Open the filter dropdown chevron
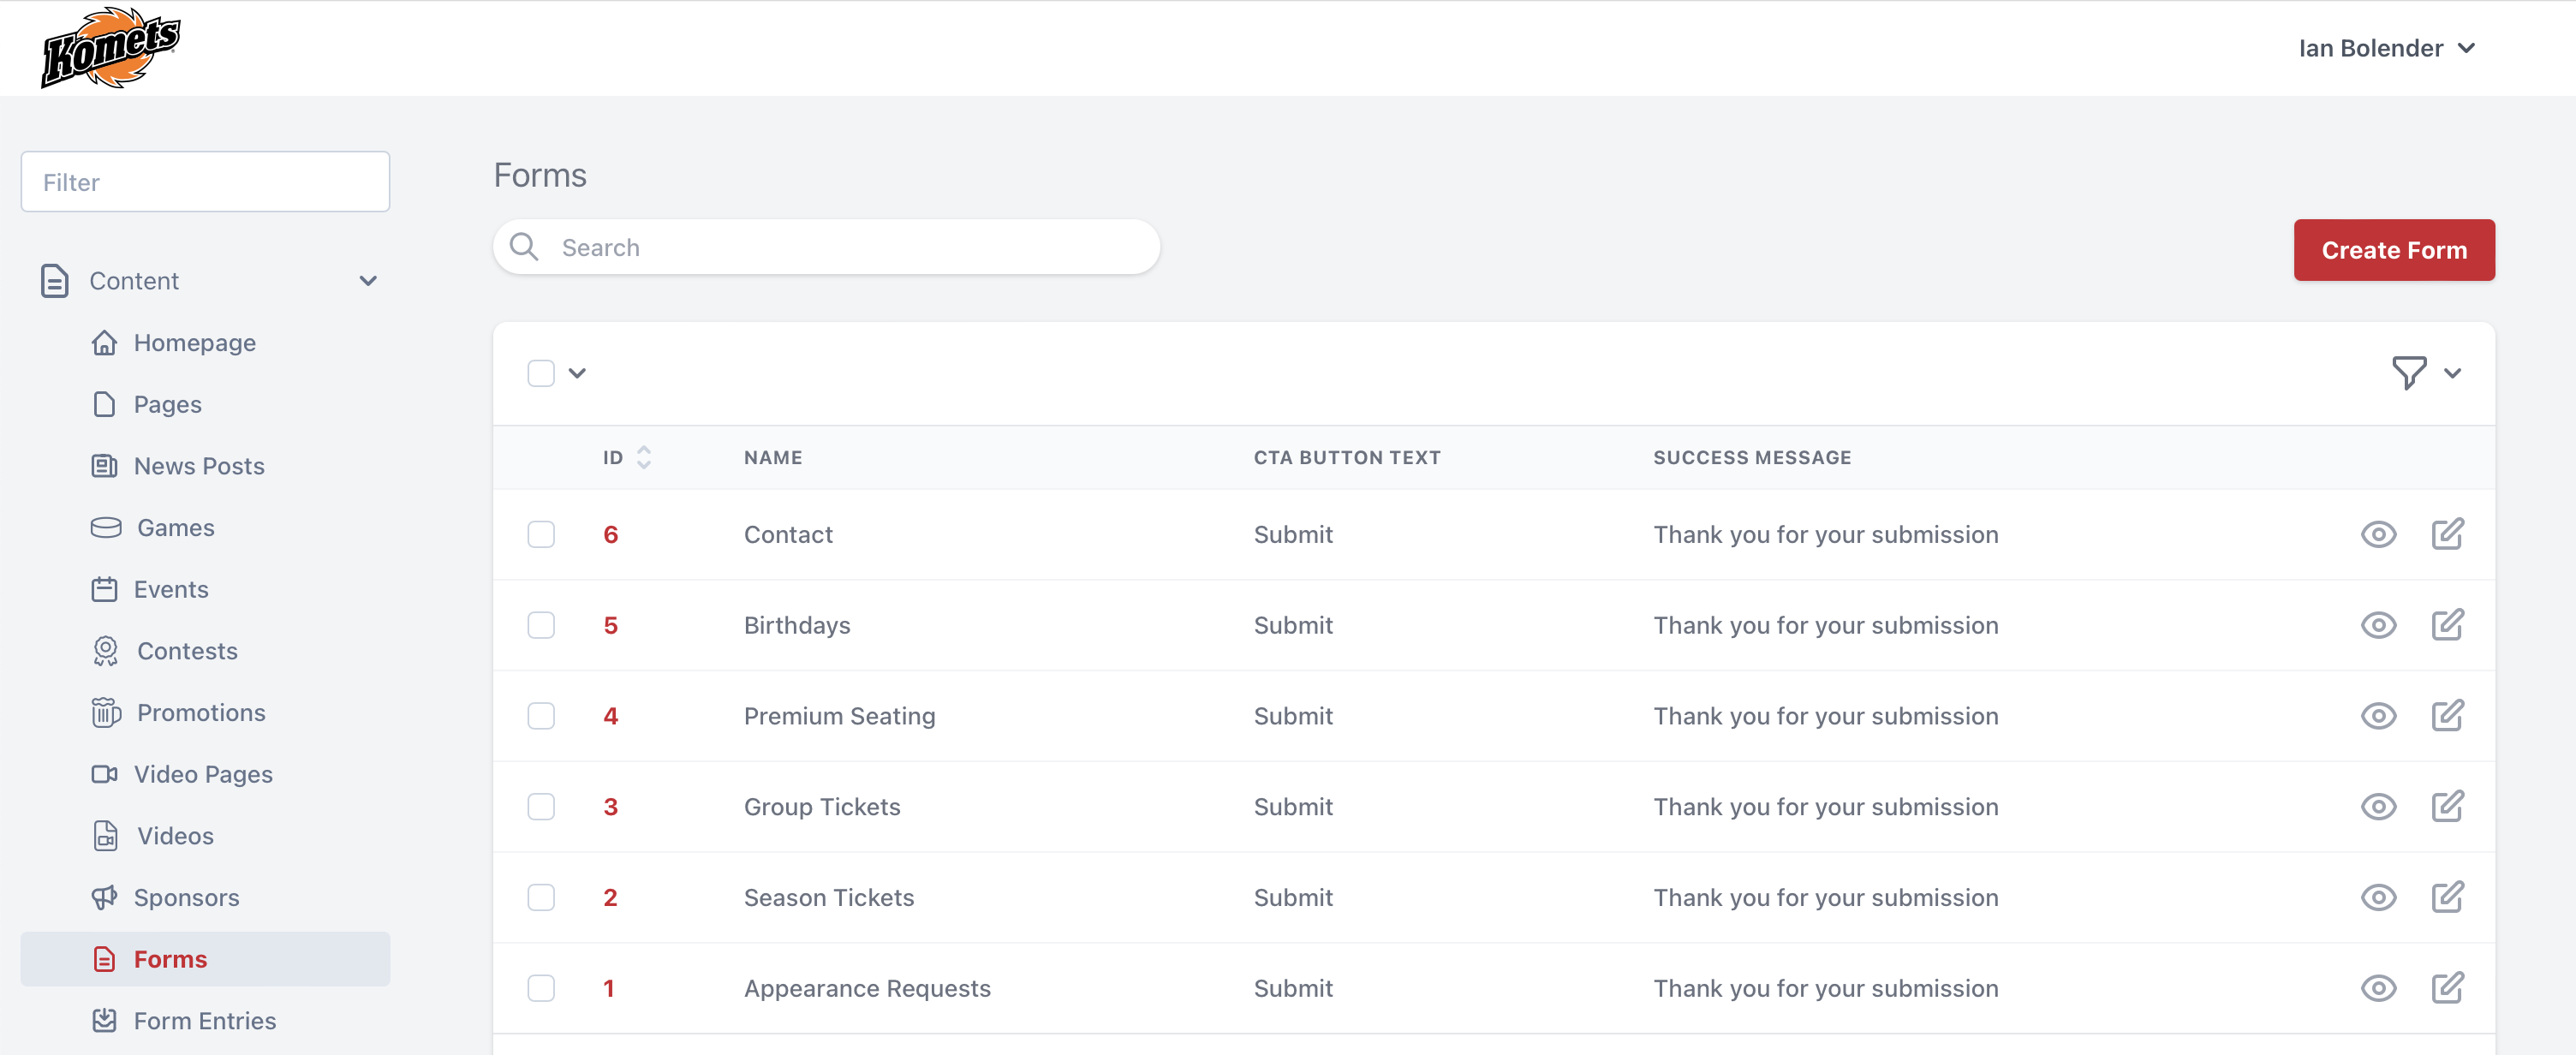This screenshot has height=1055, width=2576. pyautogui.click(x=2452, y=373)
